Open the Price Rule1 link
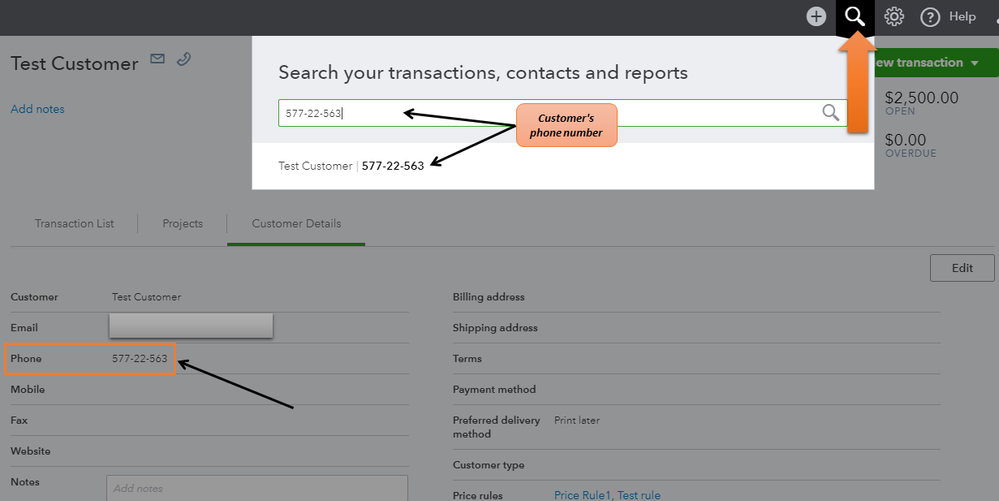Image resolution: width=999 pixels, height=501 pixels. pos(582,495)
